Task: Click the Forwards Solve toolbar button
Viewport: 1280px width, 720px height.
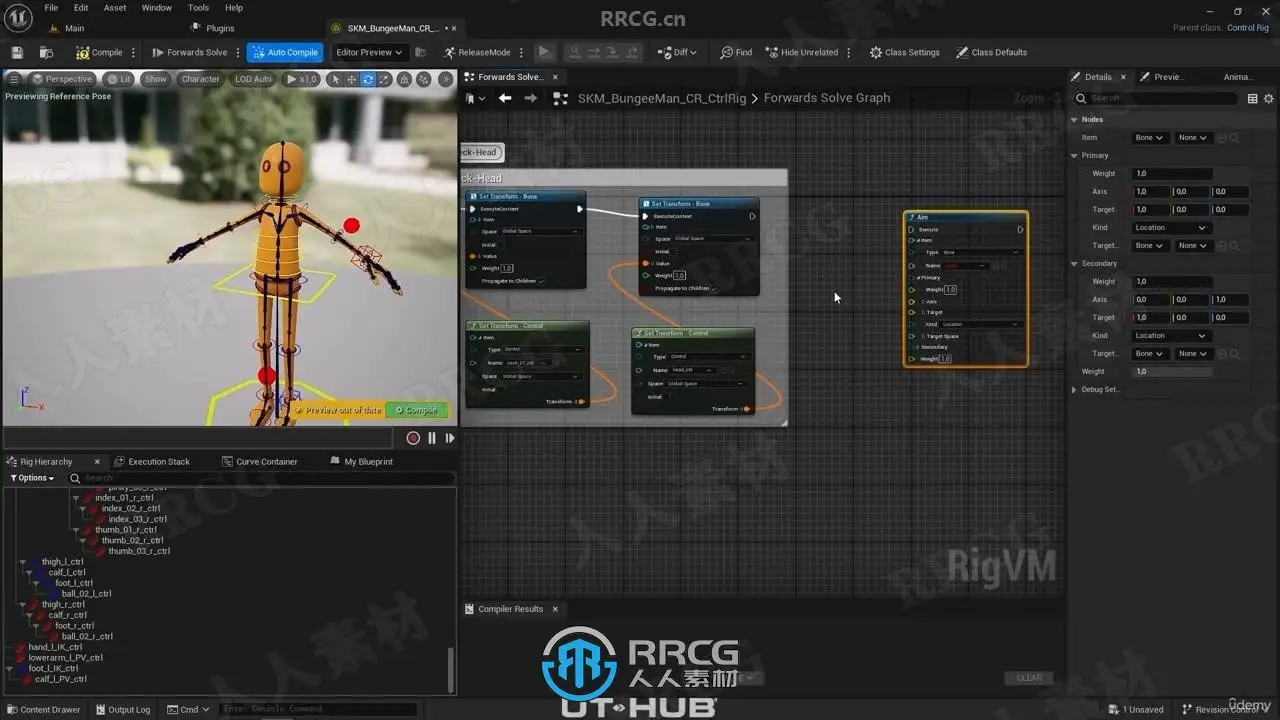Action: click(190, 52)
